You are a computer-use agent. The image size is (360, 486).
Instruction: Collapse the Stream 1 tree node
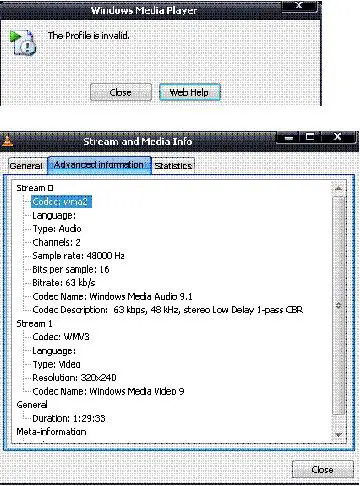click(x=34, y=324)
